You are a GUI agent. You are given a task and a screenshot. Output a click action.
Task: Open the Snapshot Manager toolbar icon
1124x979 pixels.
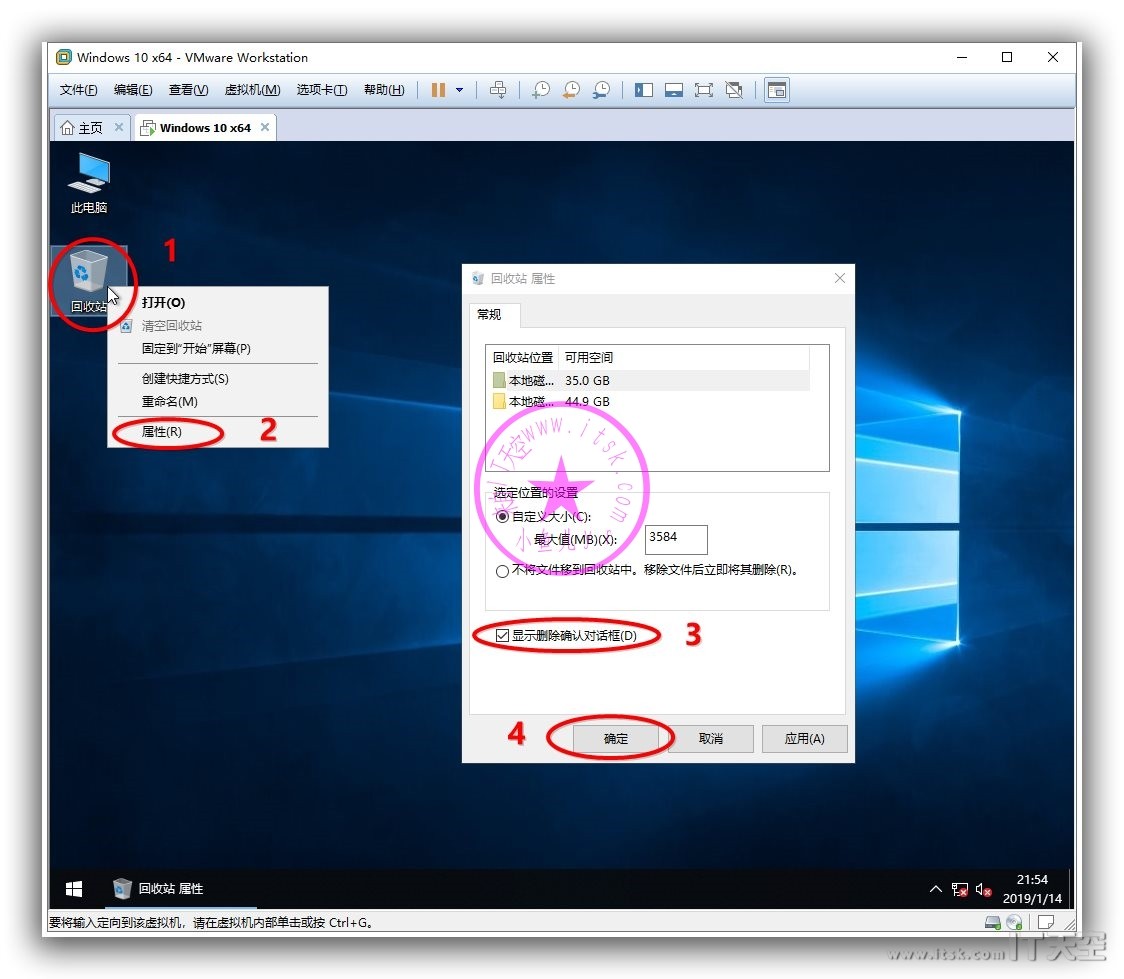click(601, 90)
